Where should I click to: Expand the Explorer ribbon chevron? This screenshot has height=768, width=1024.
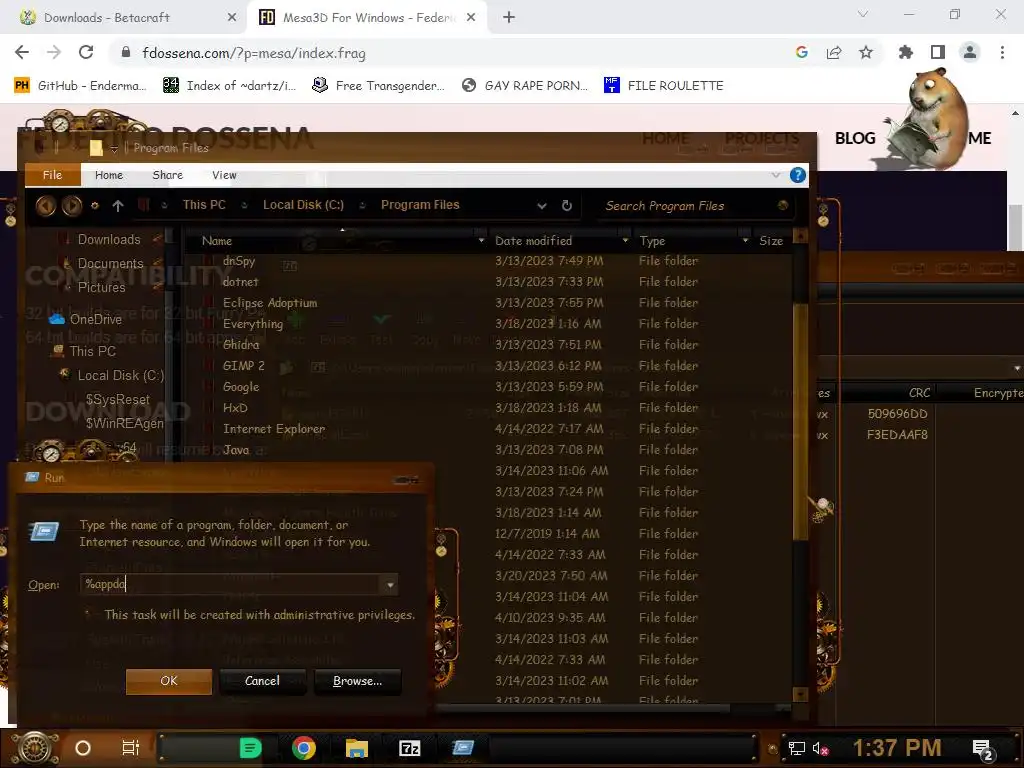[775, 175]
